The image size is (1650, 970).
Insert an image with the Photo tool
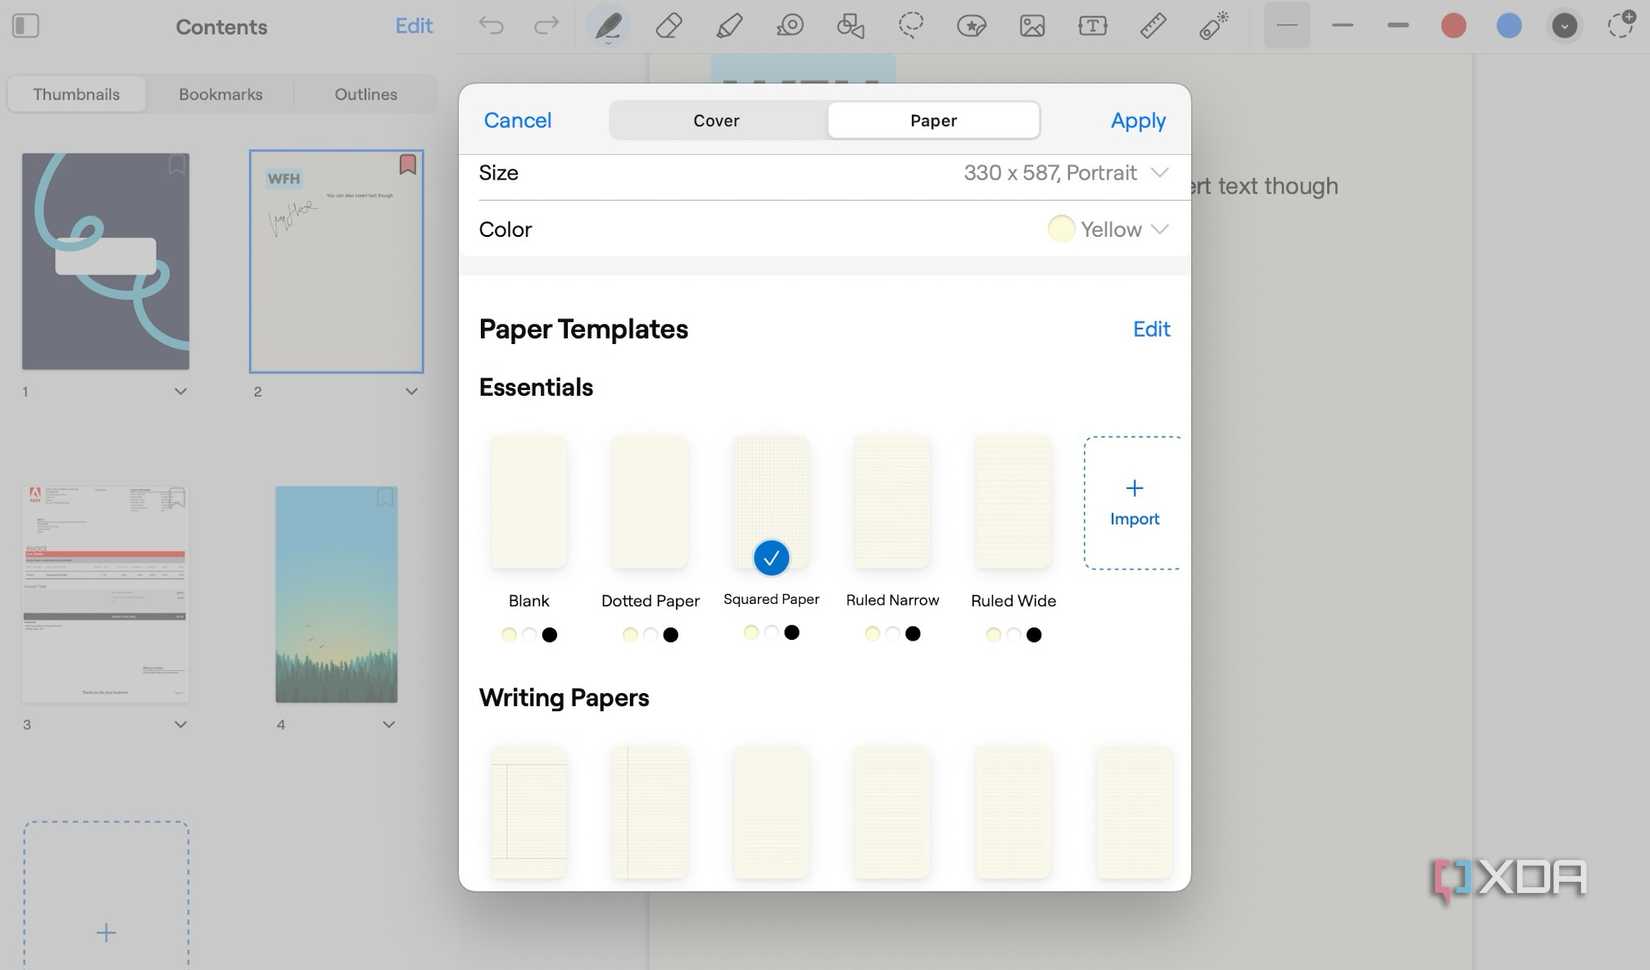coord(1031,25)
